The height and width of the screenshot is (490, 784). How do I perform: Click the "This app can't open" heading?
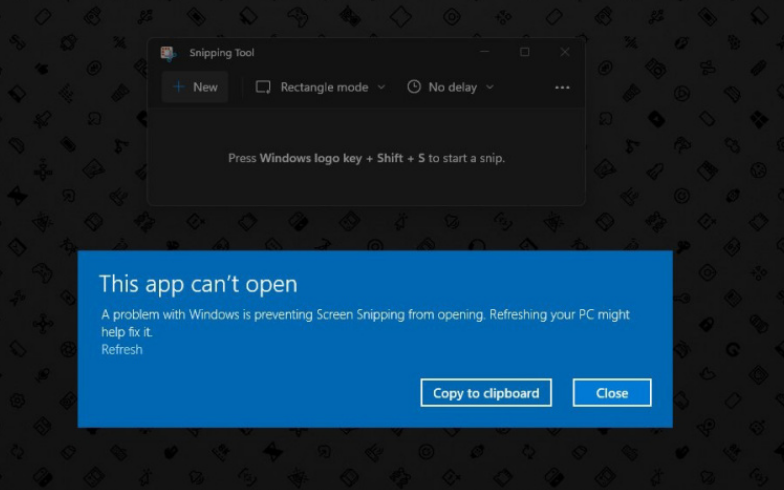[x=198, y=284]
